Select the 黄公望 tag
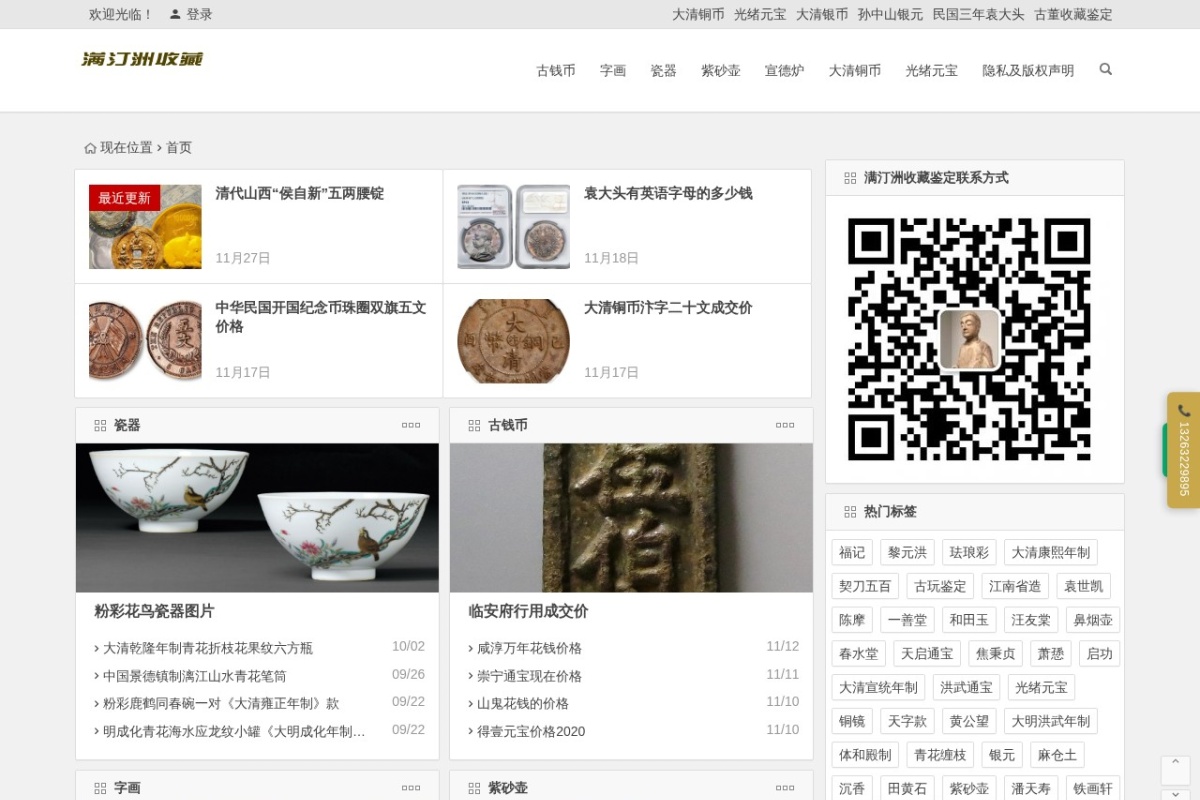Screen dimensions: 1200x800 pyautogui.click(x=969, y=723)
